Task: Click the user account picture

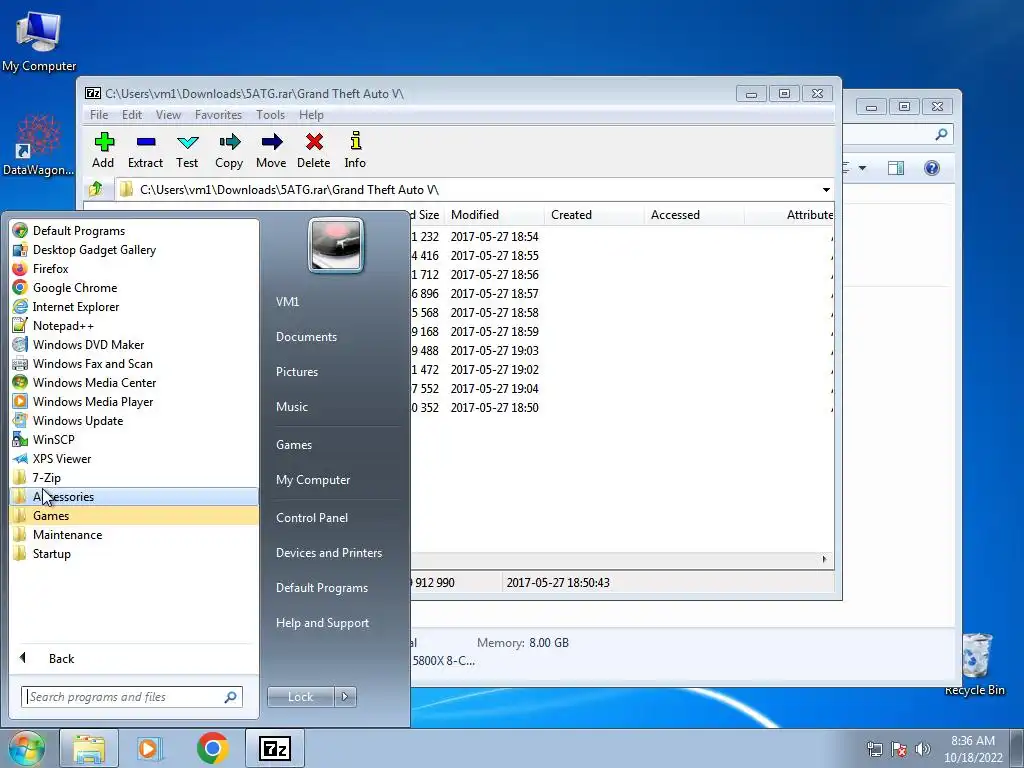Action: pos(336,246)
